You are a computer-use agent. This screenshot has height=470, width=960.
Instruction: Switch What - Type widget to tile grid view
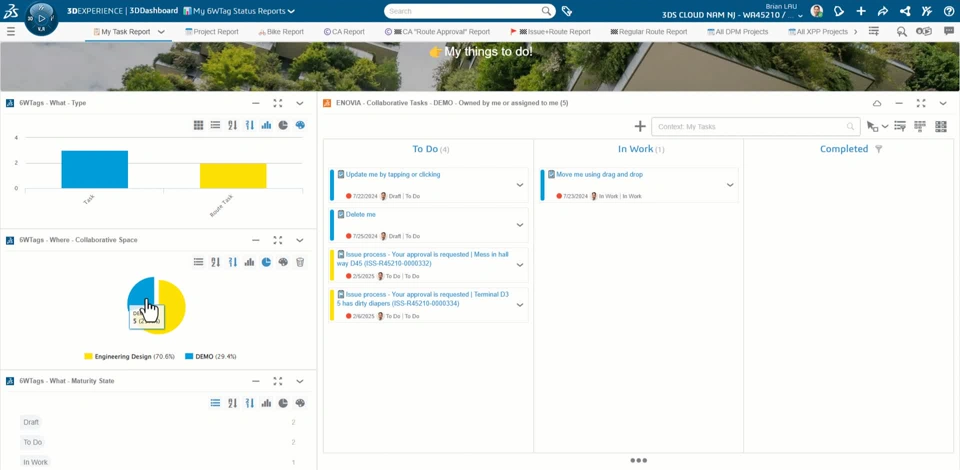pyautogui.click(x=198, y=125)
